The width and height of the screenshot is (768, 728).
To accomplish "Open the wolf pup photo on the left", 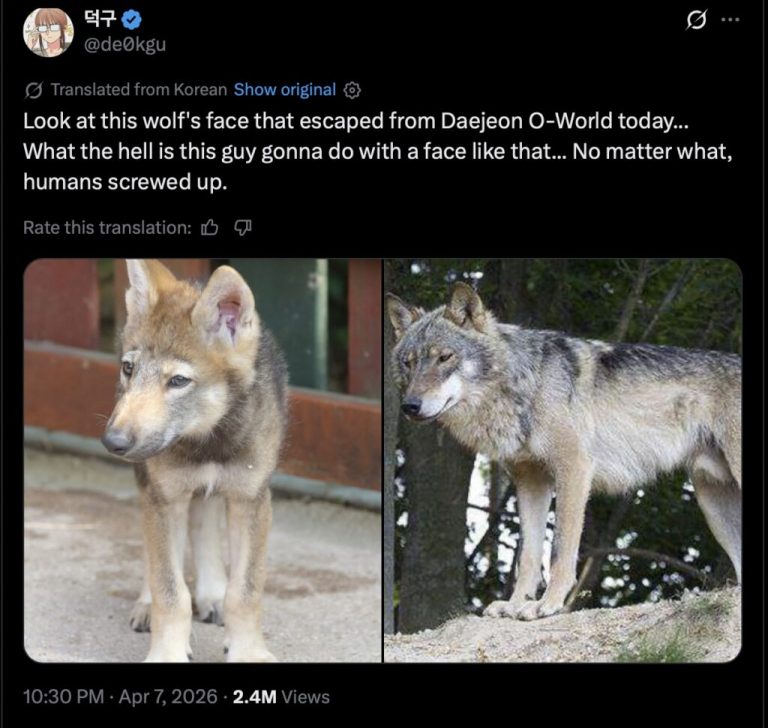I will click(202, 460).
